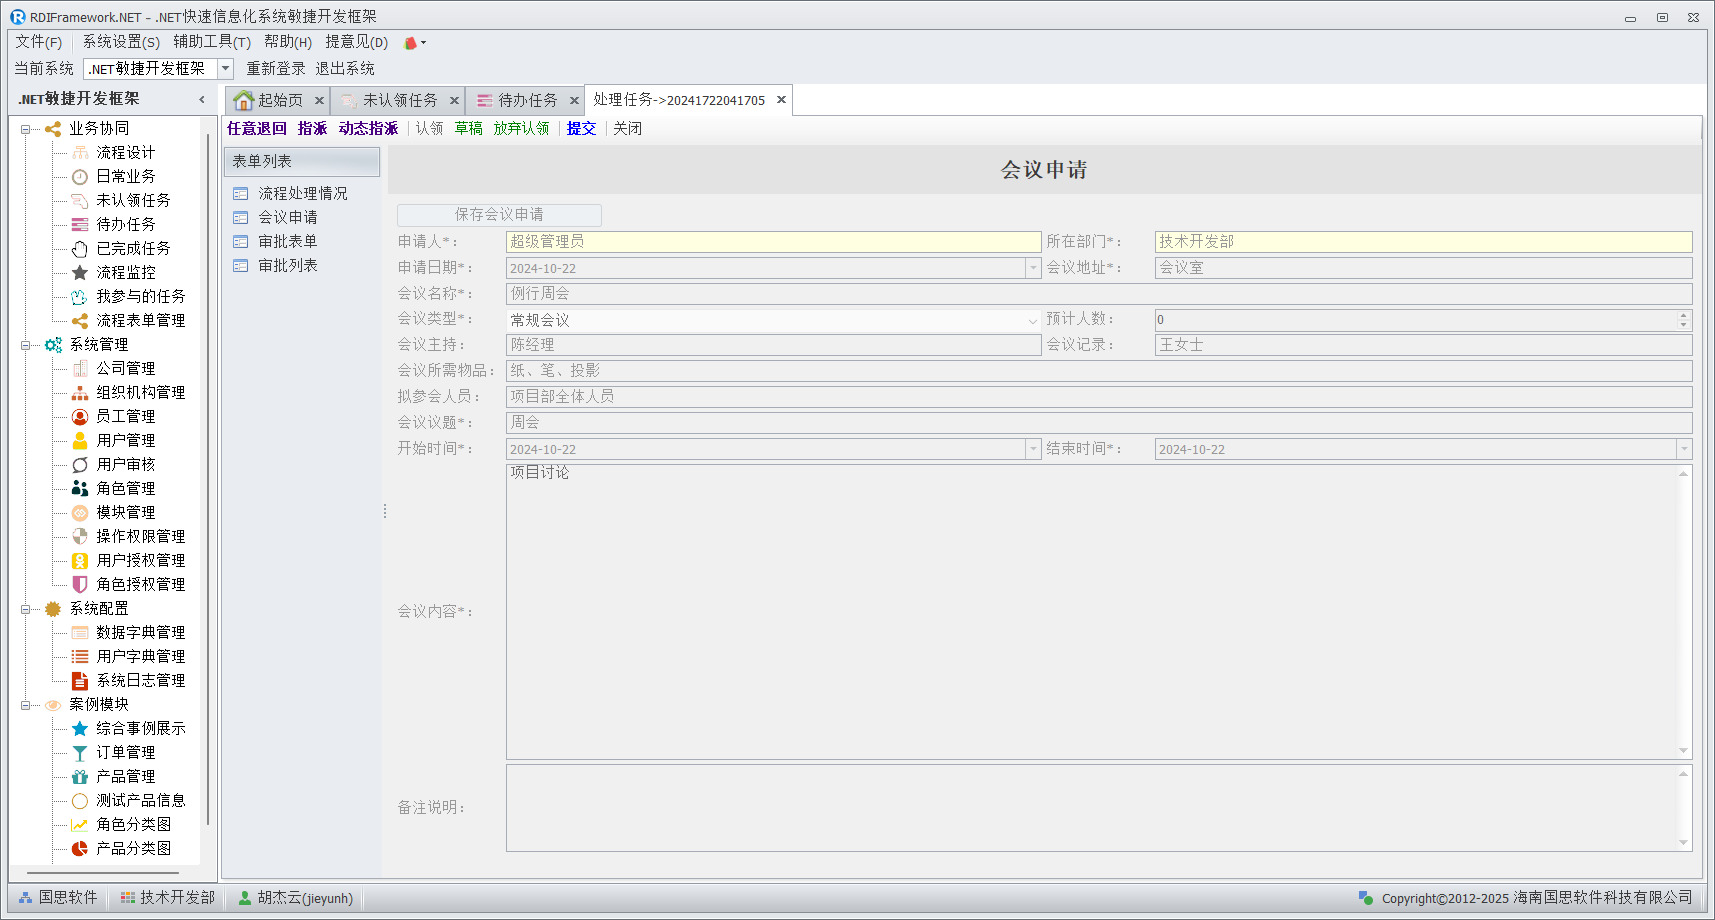Switch to the 待办任务 tab
The height and width of the screenshot is (920, 1715).
click(526, 101)
